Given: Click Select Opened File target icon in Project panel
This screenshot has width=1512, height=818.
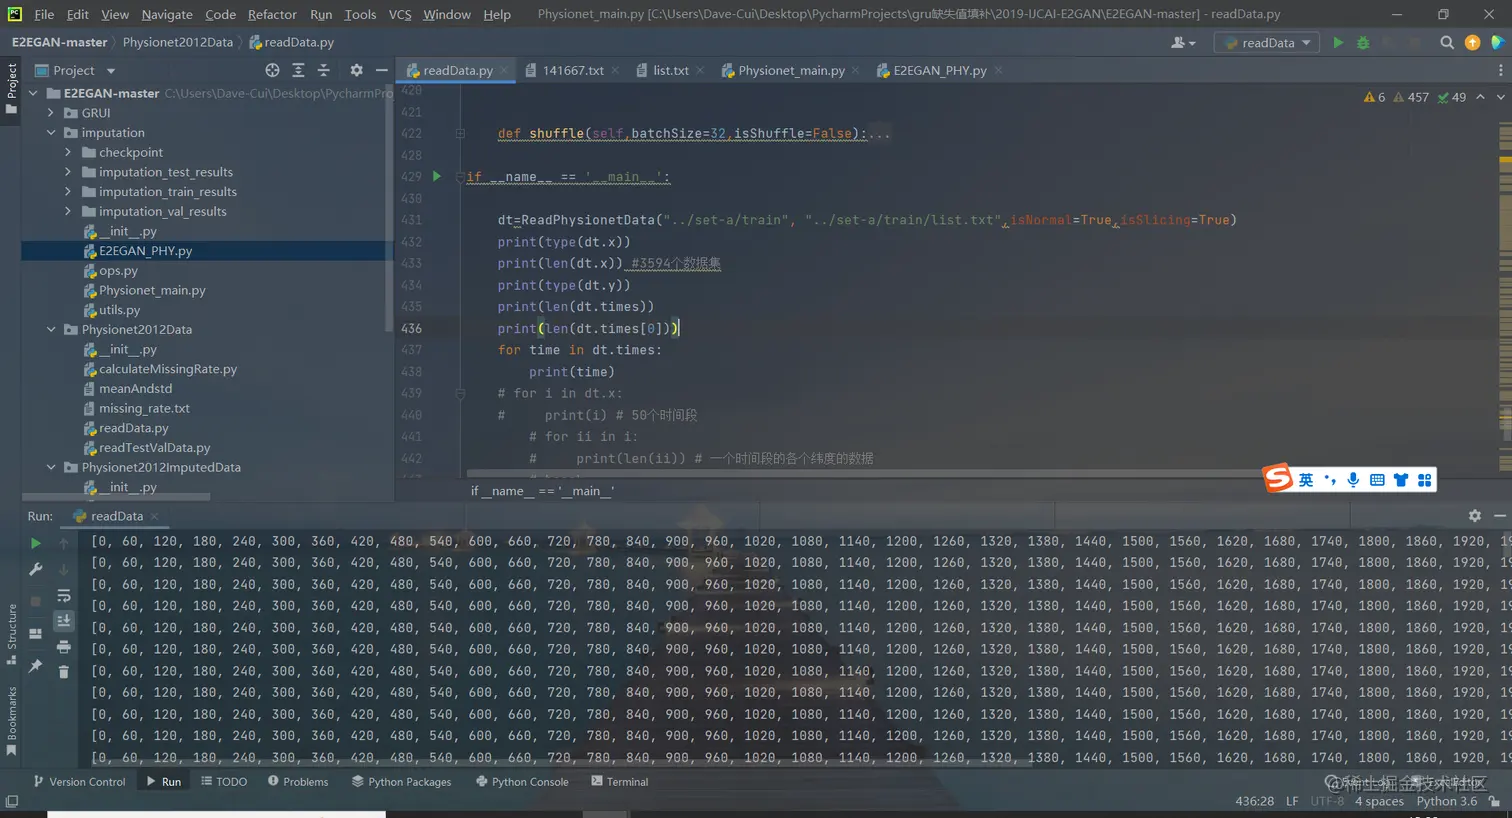Looking at the screenshot, I should tap(272, 70).
